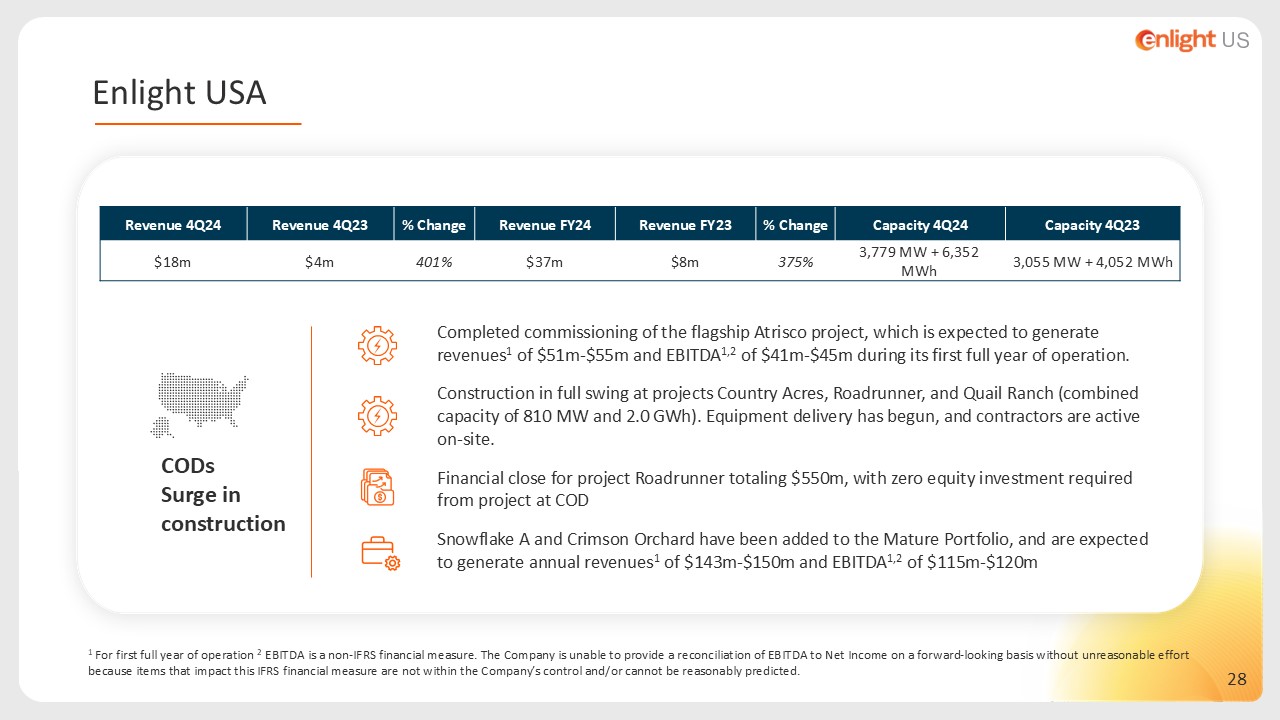The height and width of the screenshot is (720, 1280).
Task: Select the 401% change cell
Action: click(434, 262)
